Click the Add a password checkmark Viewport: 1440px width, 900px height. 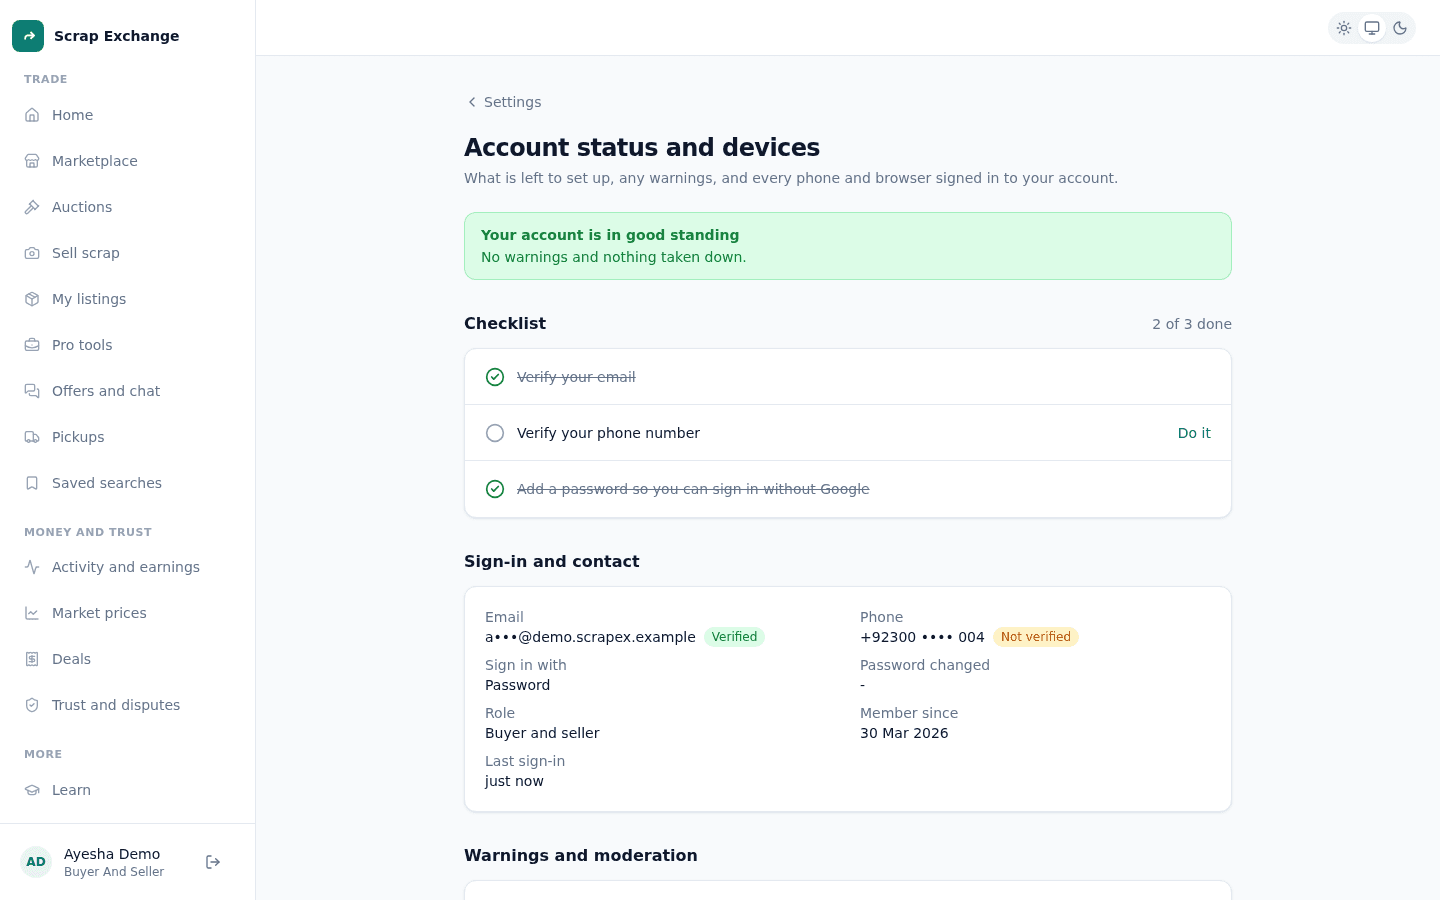tap(495, 489)
